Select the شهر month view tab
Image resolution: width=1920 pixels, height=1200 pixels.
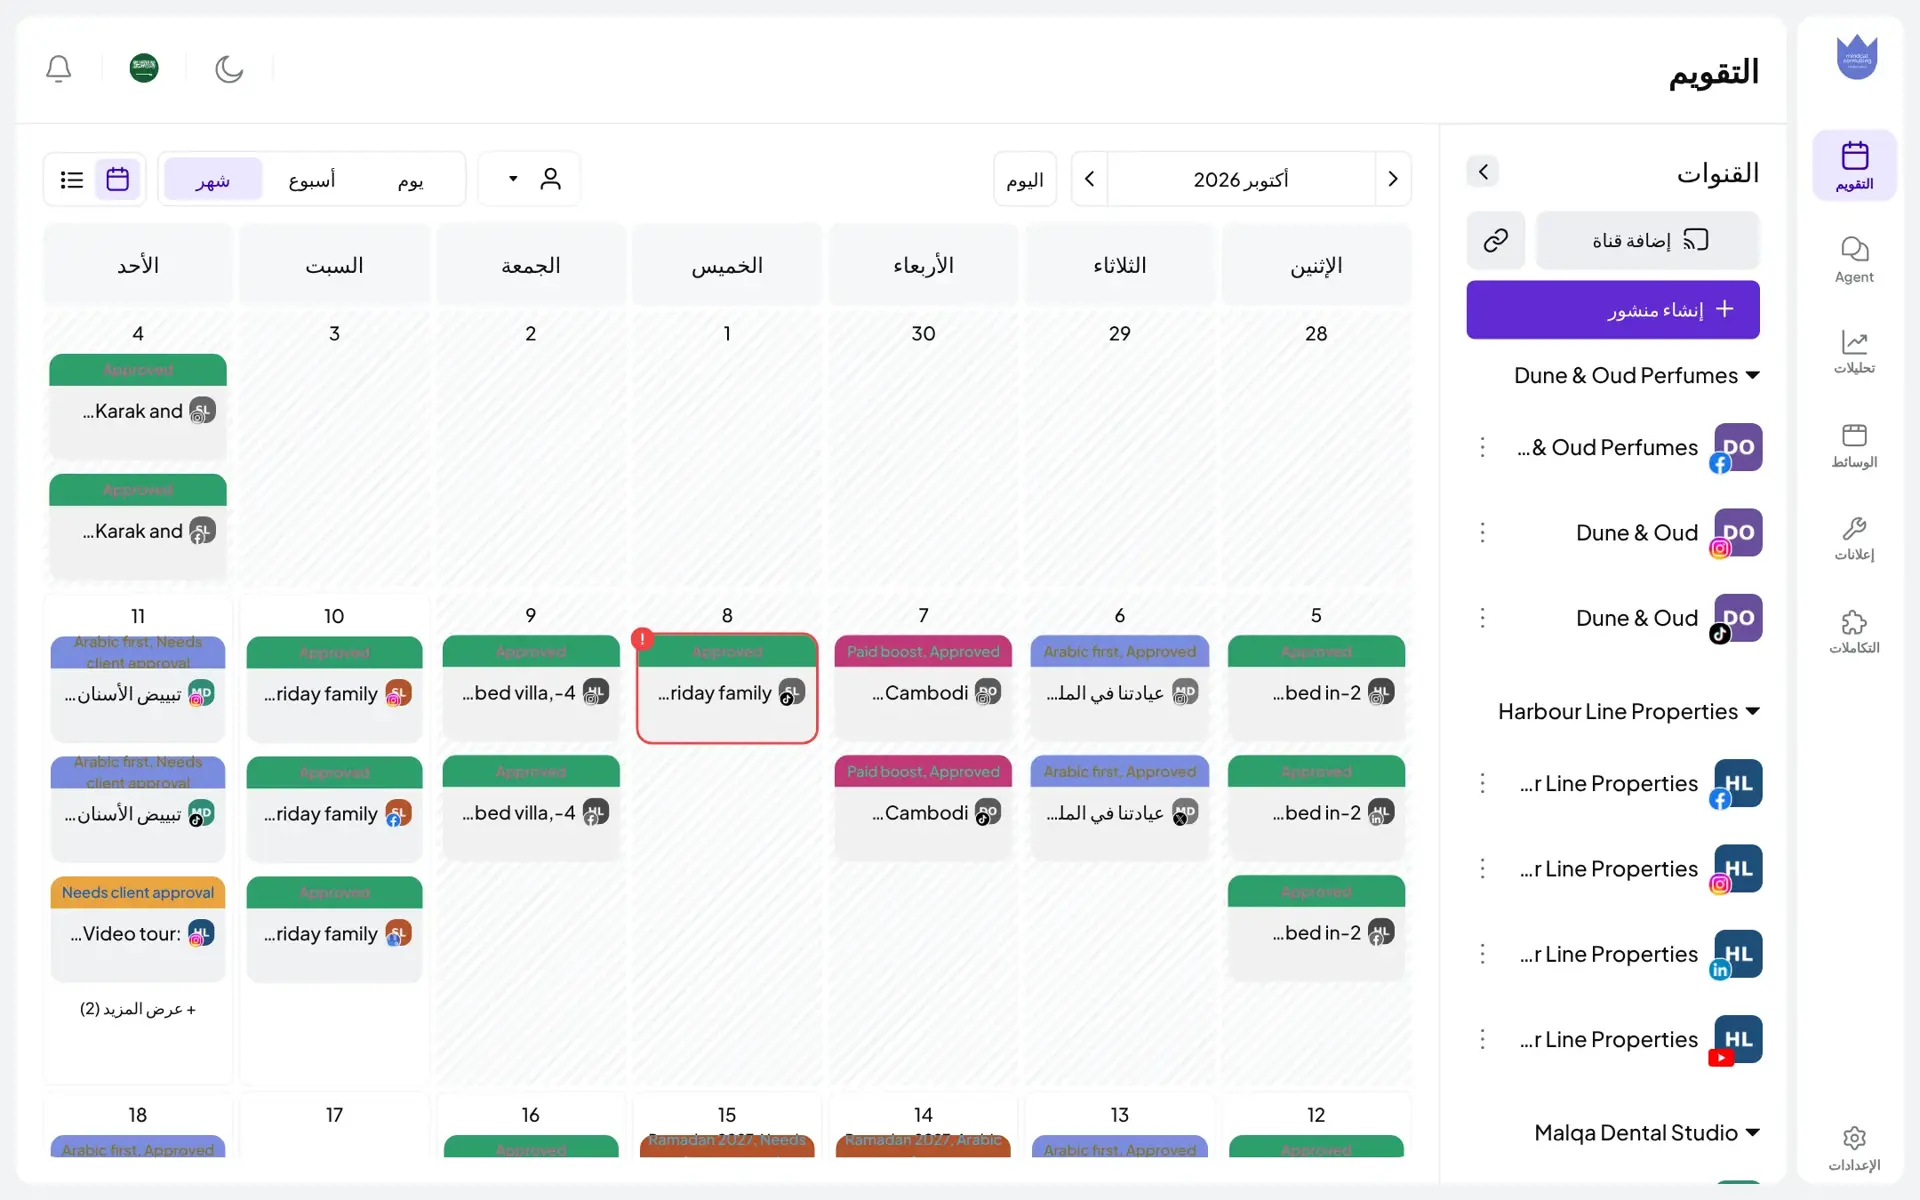pyautogui.click(x=213, y=179)
